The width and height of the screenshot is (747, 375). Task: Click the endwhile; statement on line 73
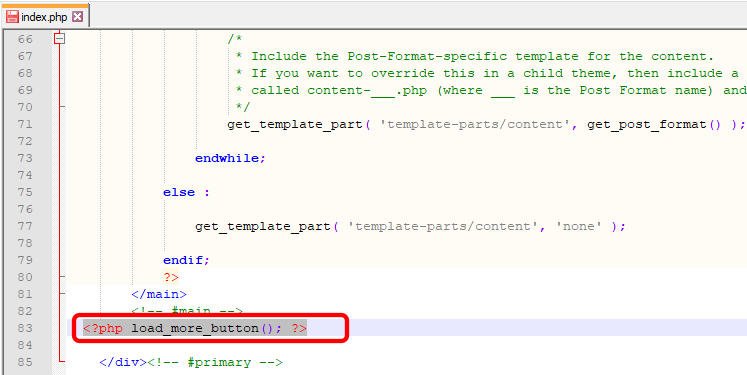230,158
